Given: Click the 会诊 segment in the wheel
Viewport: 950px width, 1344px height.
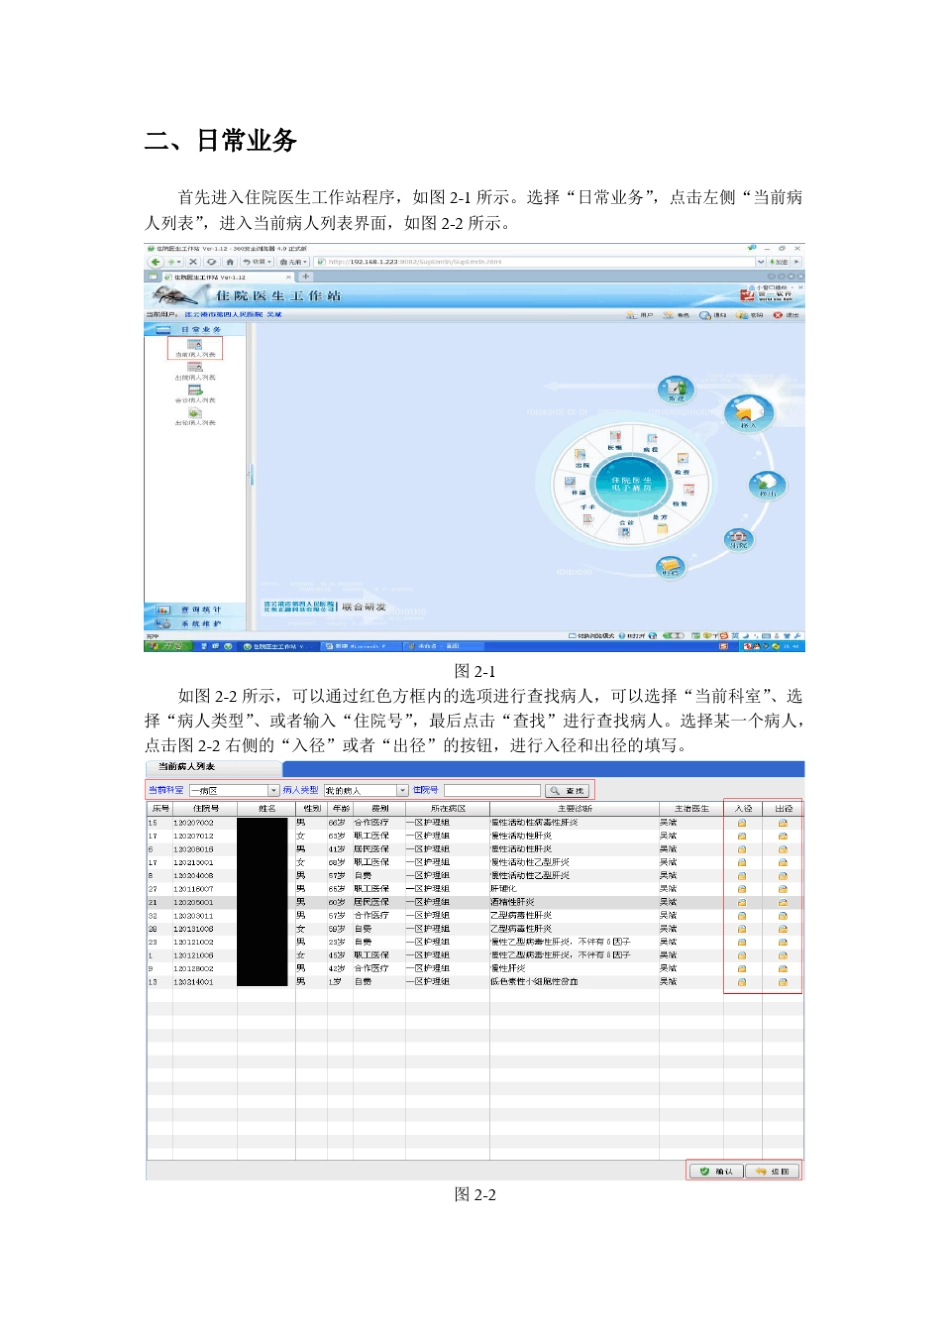Looking at the screenshot, I should pyautogui.click(x=625, y=526).
